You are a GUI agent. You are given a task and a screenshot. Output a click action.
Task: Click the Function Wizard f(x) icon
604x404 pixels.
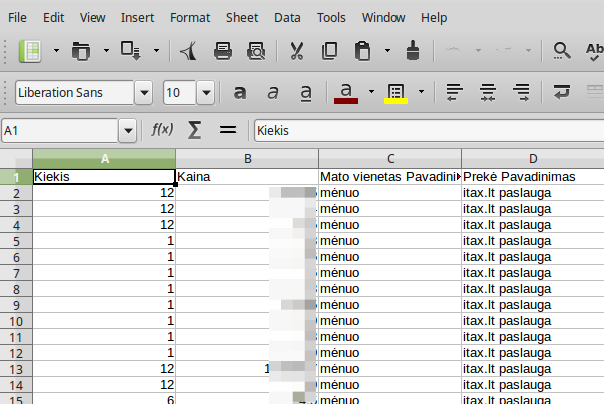click(162, 130)
